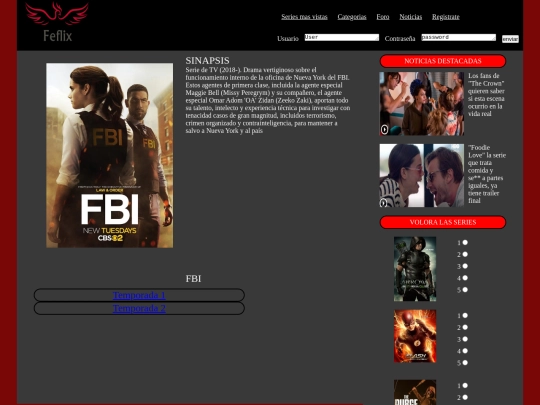Open Series mas vistas menu
540x405 pixels.
coord(304,17)
